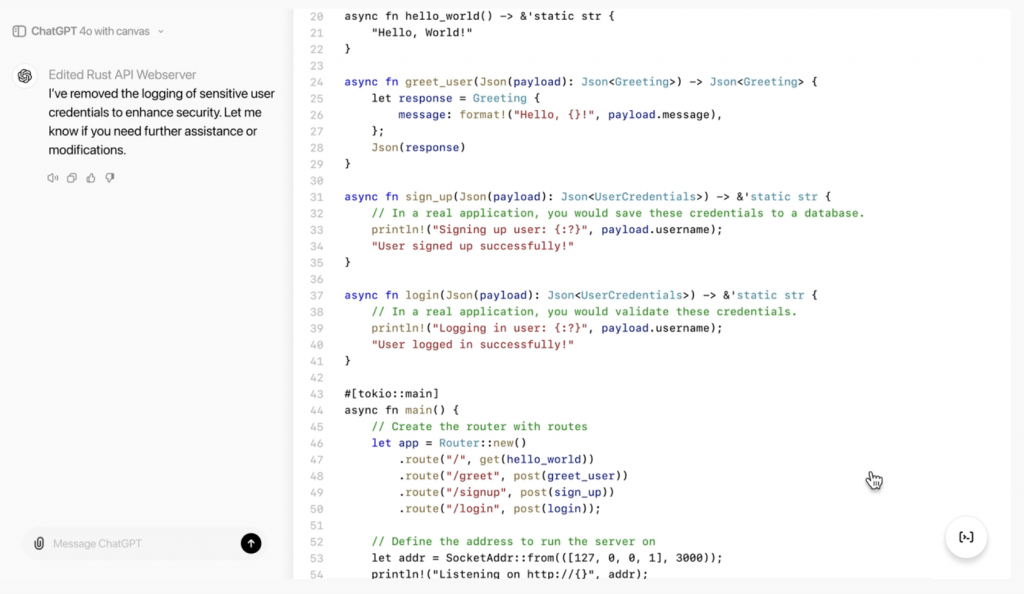
Task: Open the ChatGPT 4o with canvas model dropdown
Action: point(90,31)
